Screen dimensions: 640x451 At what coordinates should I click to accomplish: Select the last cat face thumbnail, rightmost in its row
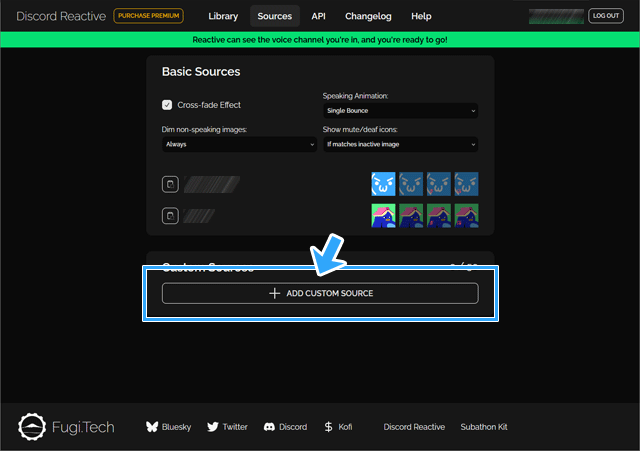(467, 184)
